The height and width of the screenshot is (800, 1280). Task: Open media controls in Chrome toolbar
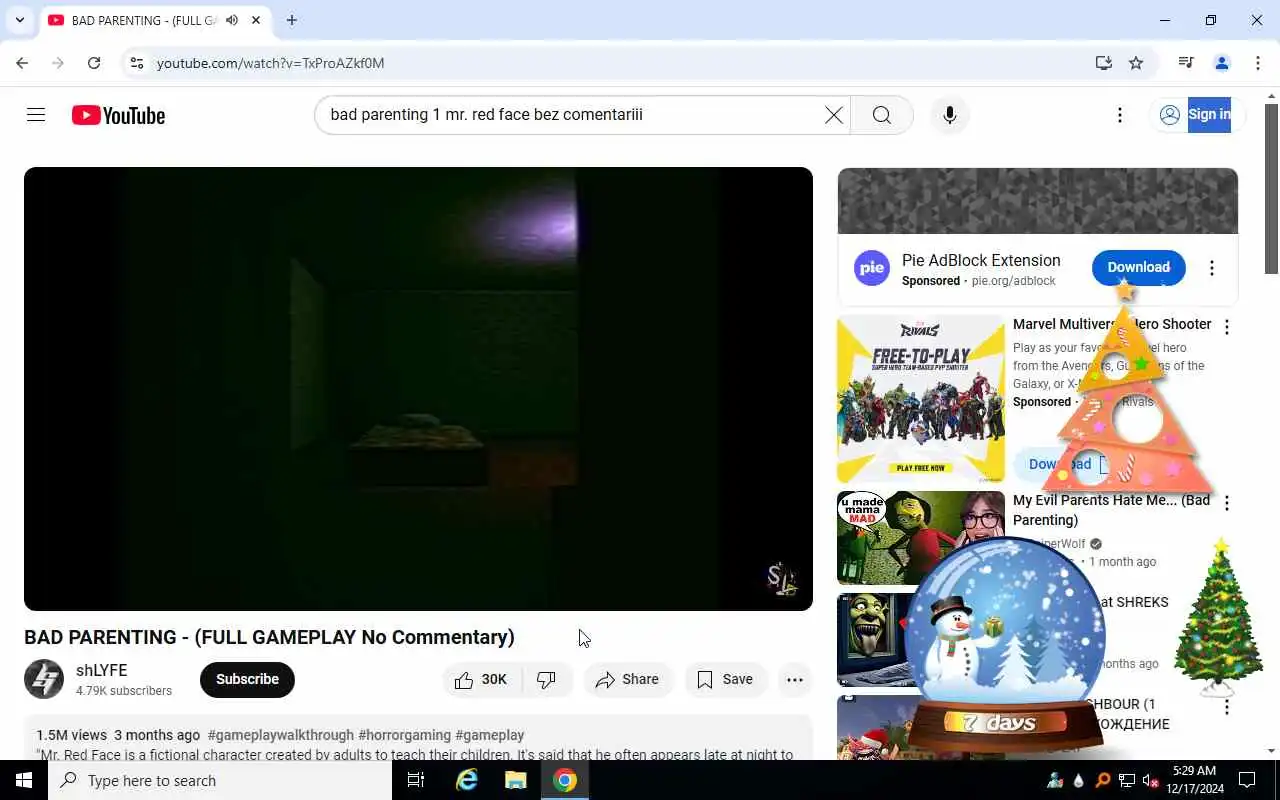coord(1186,63)
